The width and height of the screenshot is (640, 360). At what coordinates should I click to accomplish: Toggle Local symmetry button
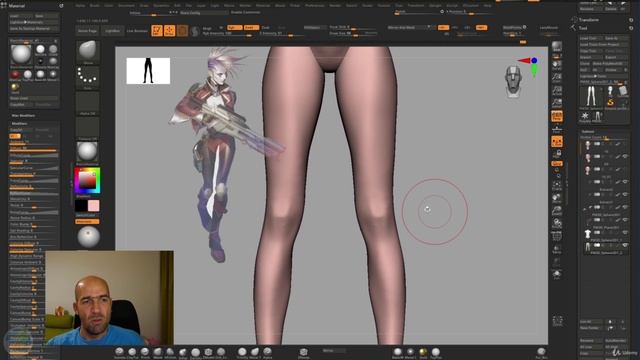[x=557, y=141]
